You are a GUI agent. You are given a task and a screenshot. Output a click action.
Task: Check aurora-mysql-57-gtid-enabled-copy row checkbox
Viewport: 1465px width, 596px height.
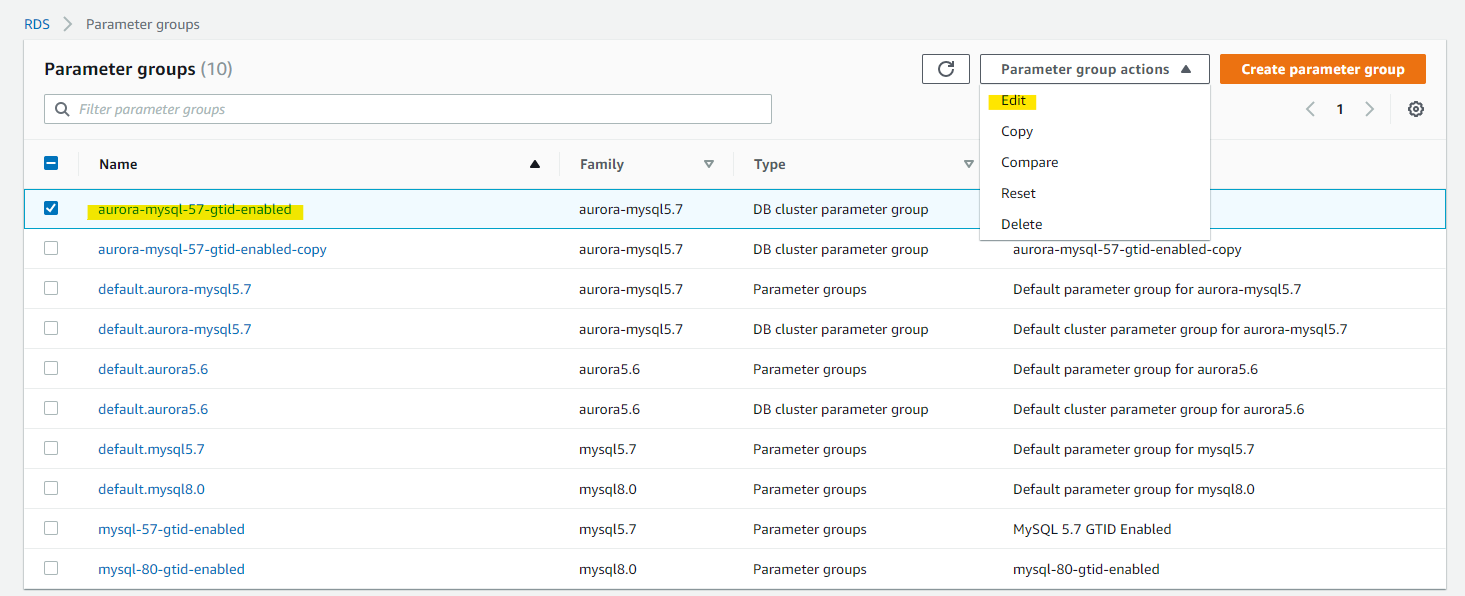pos(51,248)
